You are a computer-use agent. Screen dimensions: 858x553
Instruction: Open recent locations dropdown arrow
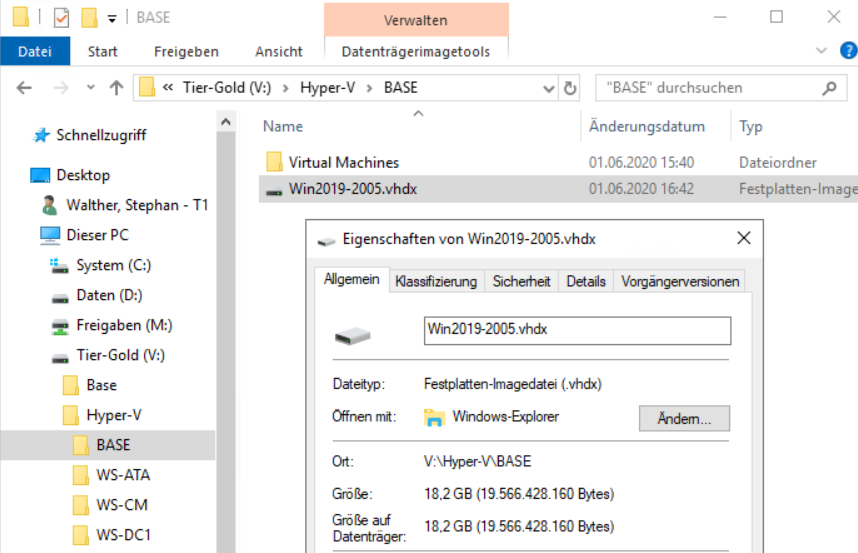pyautogui.click(x=91, y=88)
